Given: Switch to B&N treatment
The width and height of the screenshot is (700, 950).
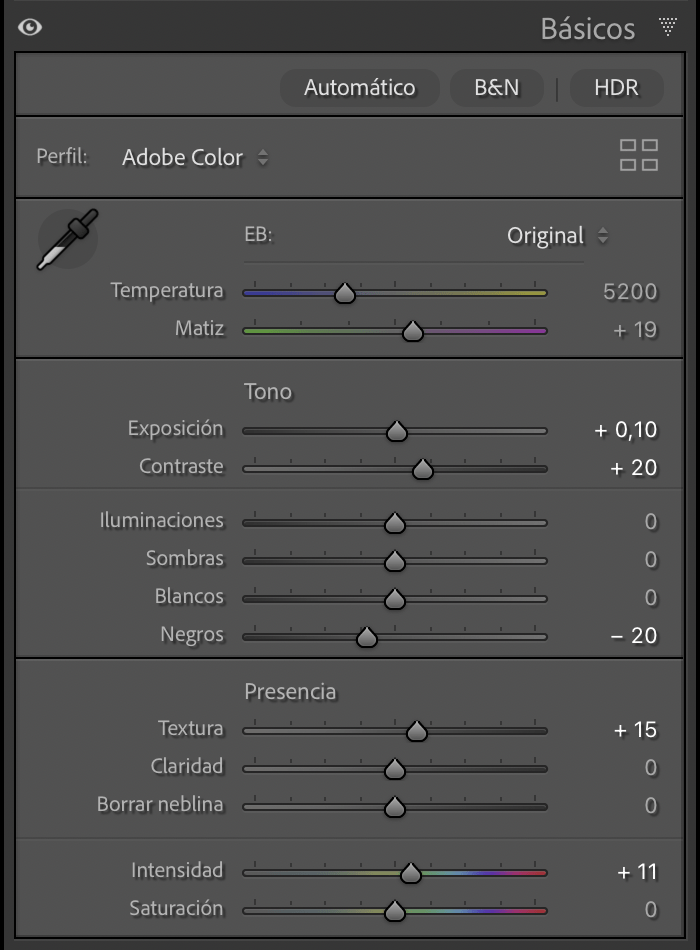Looking at the screenshot, I should pyautogui.click(x=497, y=88).
